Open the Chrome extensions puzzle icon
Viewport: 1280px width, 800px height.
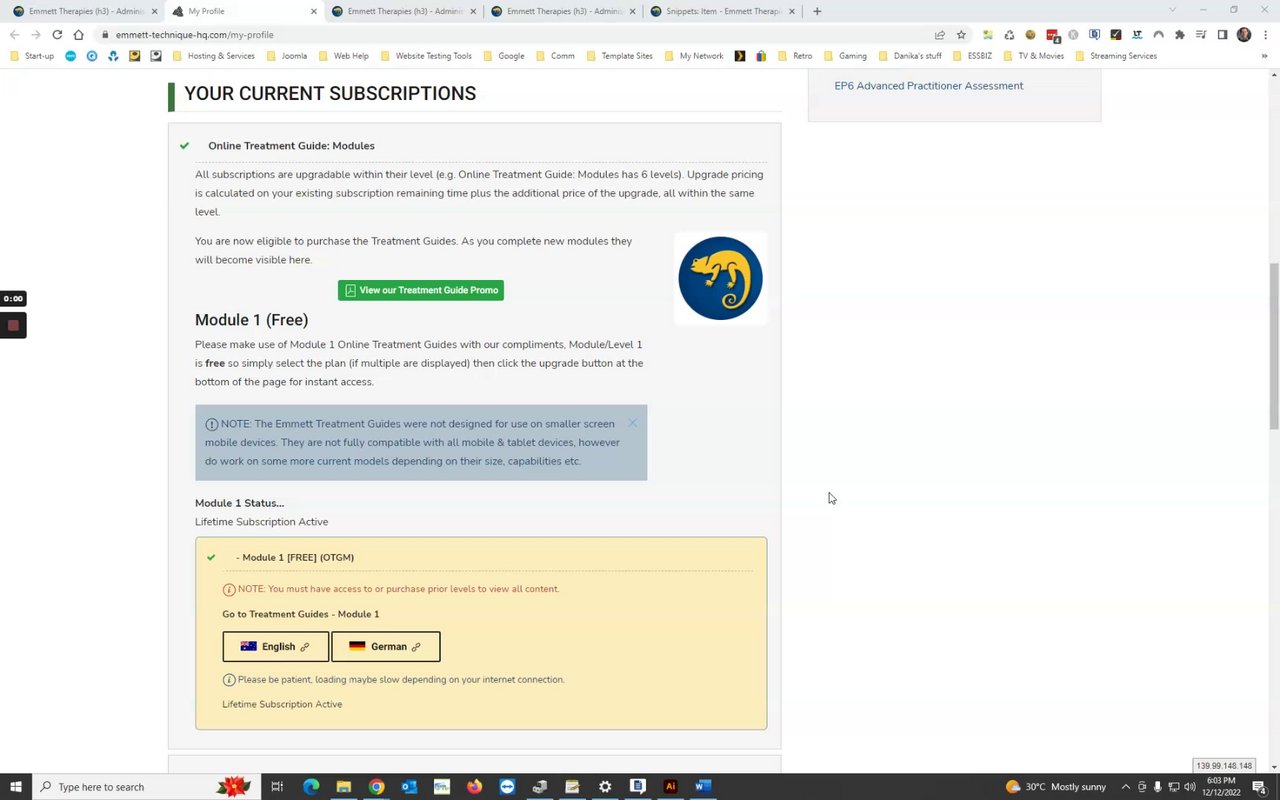pos(1180,34)
